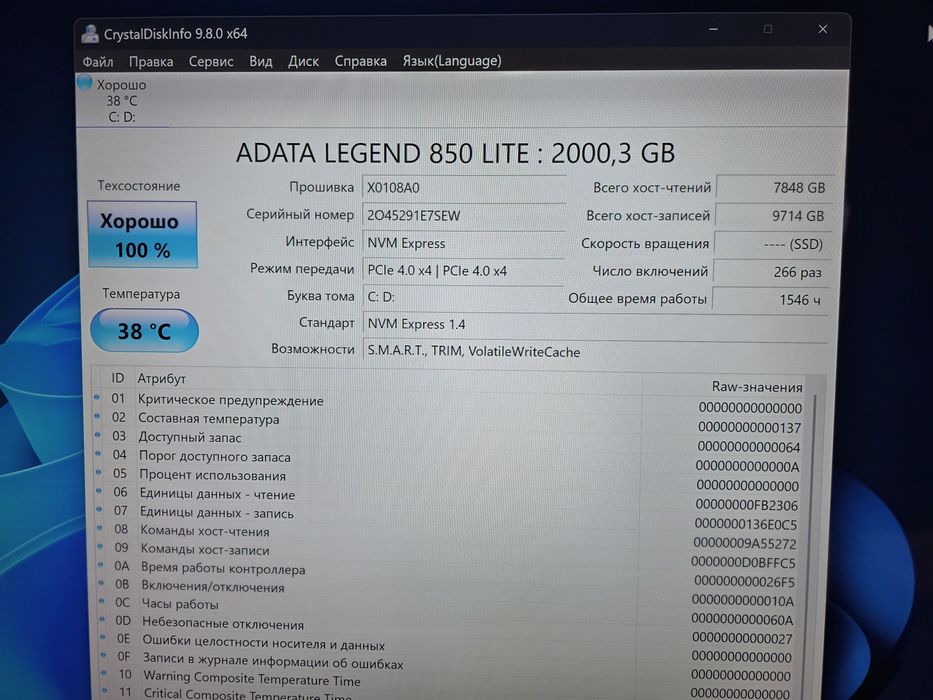The width and height of the screenshot is (933, 700).
Task: Open the Файл menu
Action: pyautogui.click(x=98, y=61)
